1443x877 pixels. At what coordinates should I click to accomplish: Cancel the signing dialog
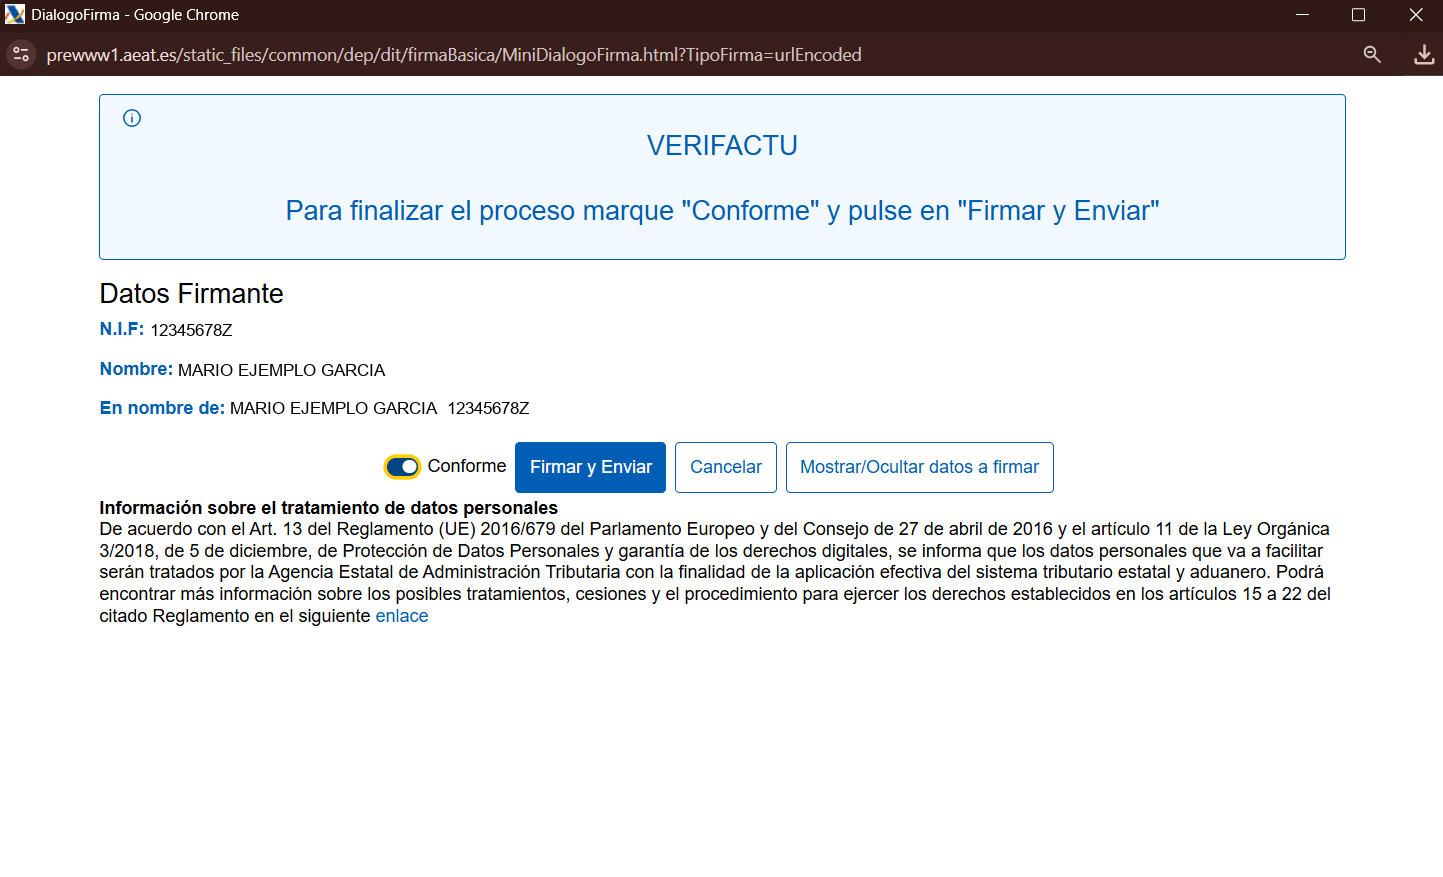[726, 467]
